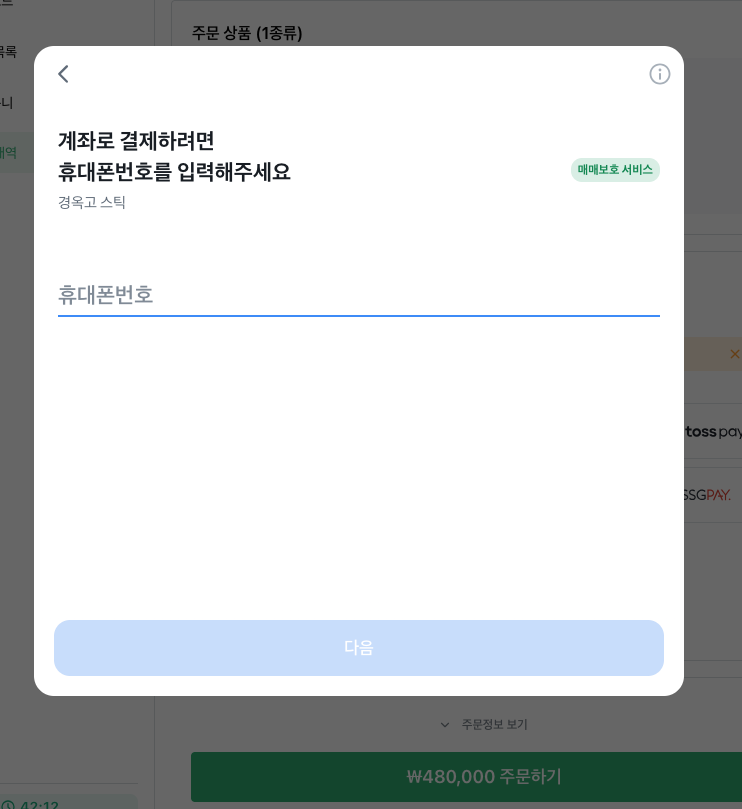The height and width of the screenshot is (809, 742).
Task: Dismiss the orange banner with X icon
Action: (735, 354)
